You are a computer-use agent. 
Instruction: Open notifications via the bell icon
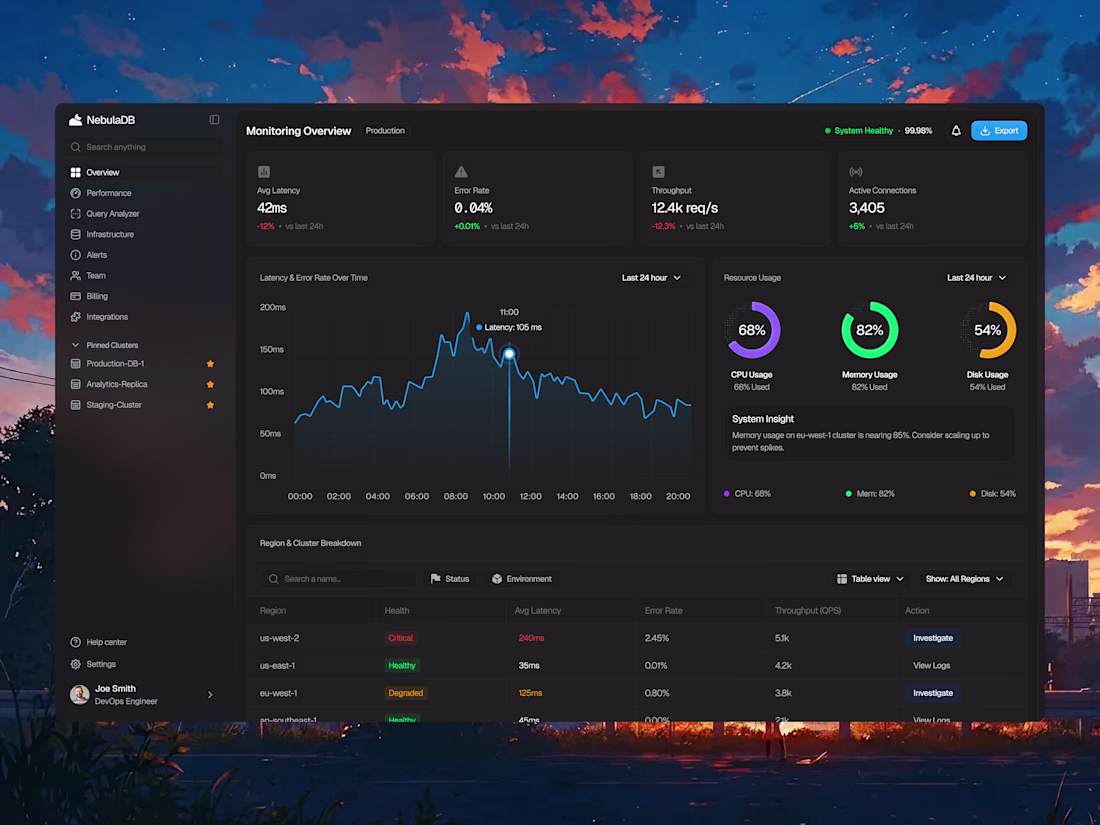click(955, 130)
